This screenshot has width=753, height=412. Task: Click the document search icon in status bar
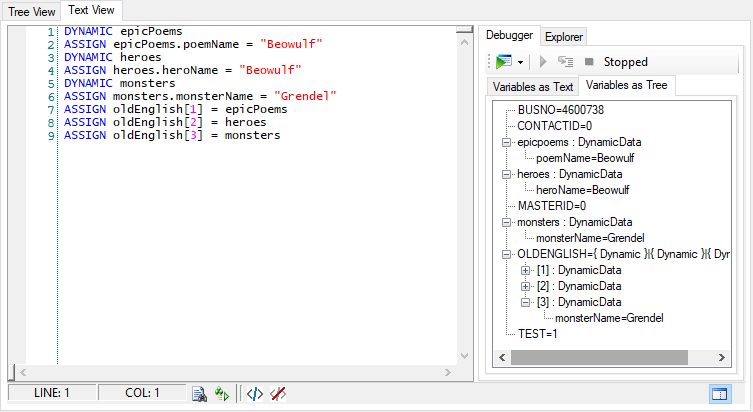[199, 394]
